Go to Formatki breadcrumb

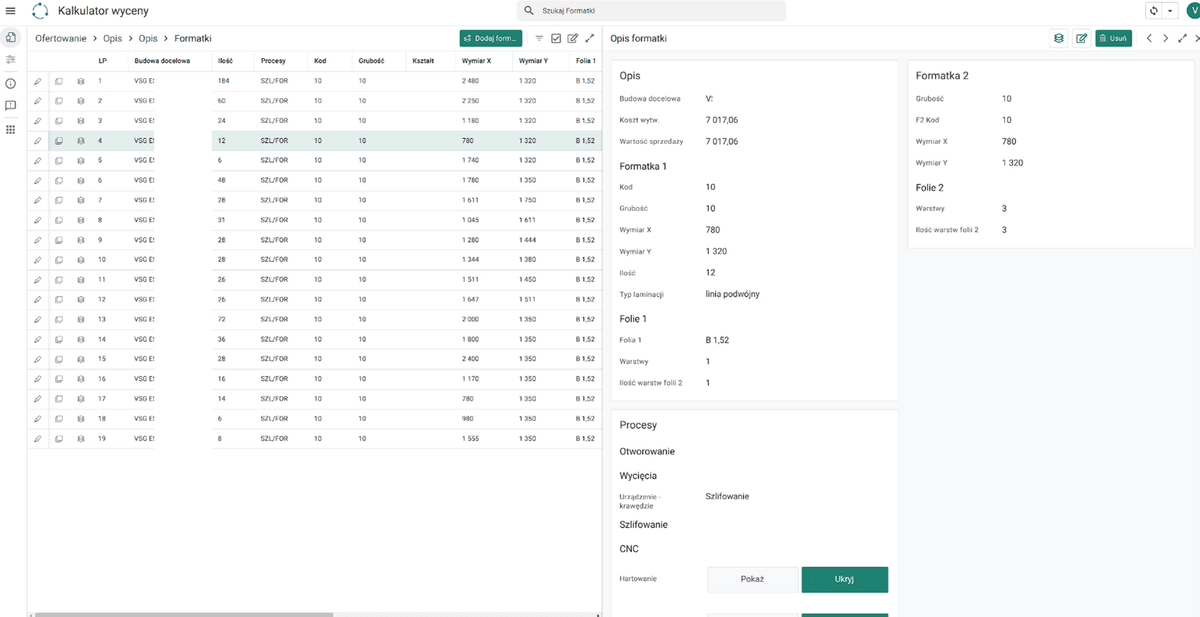point(193,38)
